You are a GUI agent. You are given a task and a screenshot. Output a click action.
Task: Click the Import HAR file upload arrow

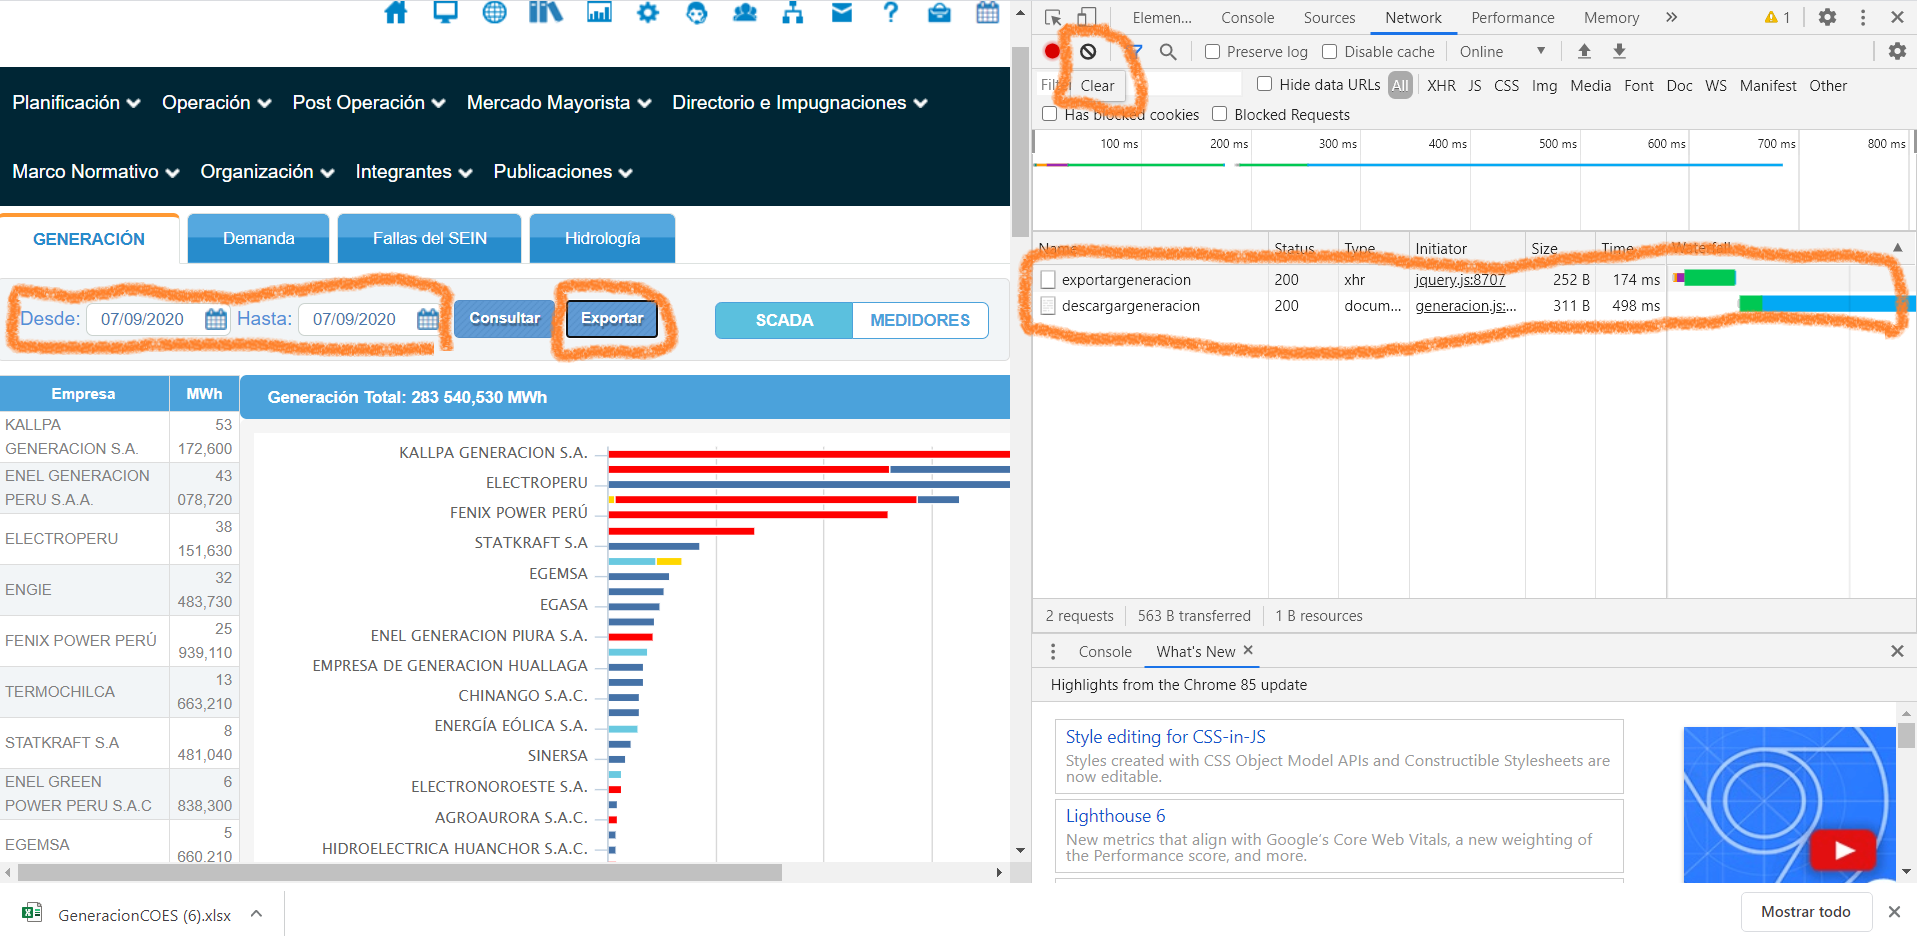(1584, 52)
